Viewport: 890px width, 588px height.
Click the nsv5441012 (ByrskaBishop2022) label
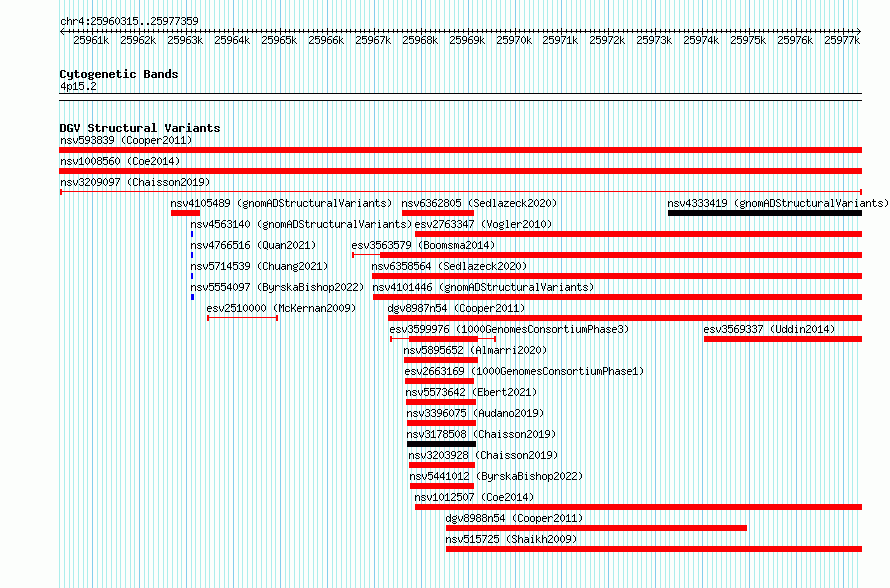pos(496,476)
